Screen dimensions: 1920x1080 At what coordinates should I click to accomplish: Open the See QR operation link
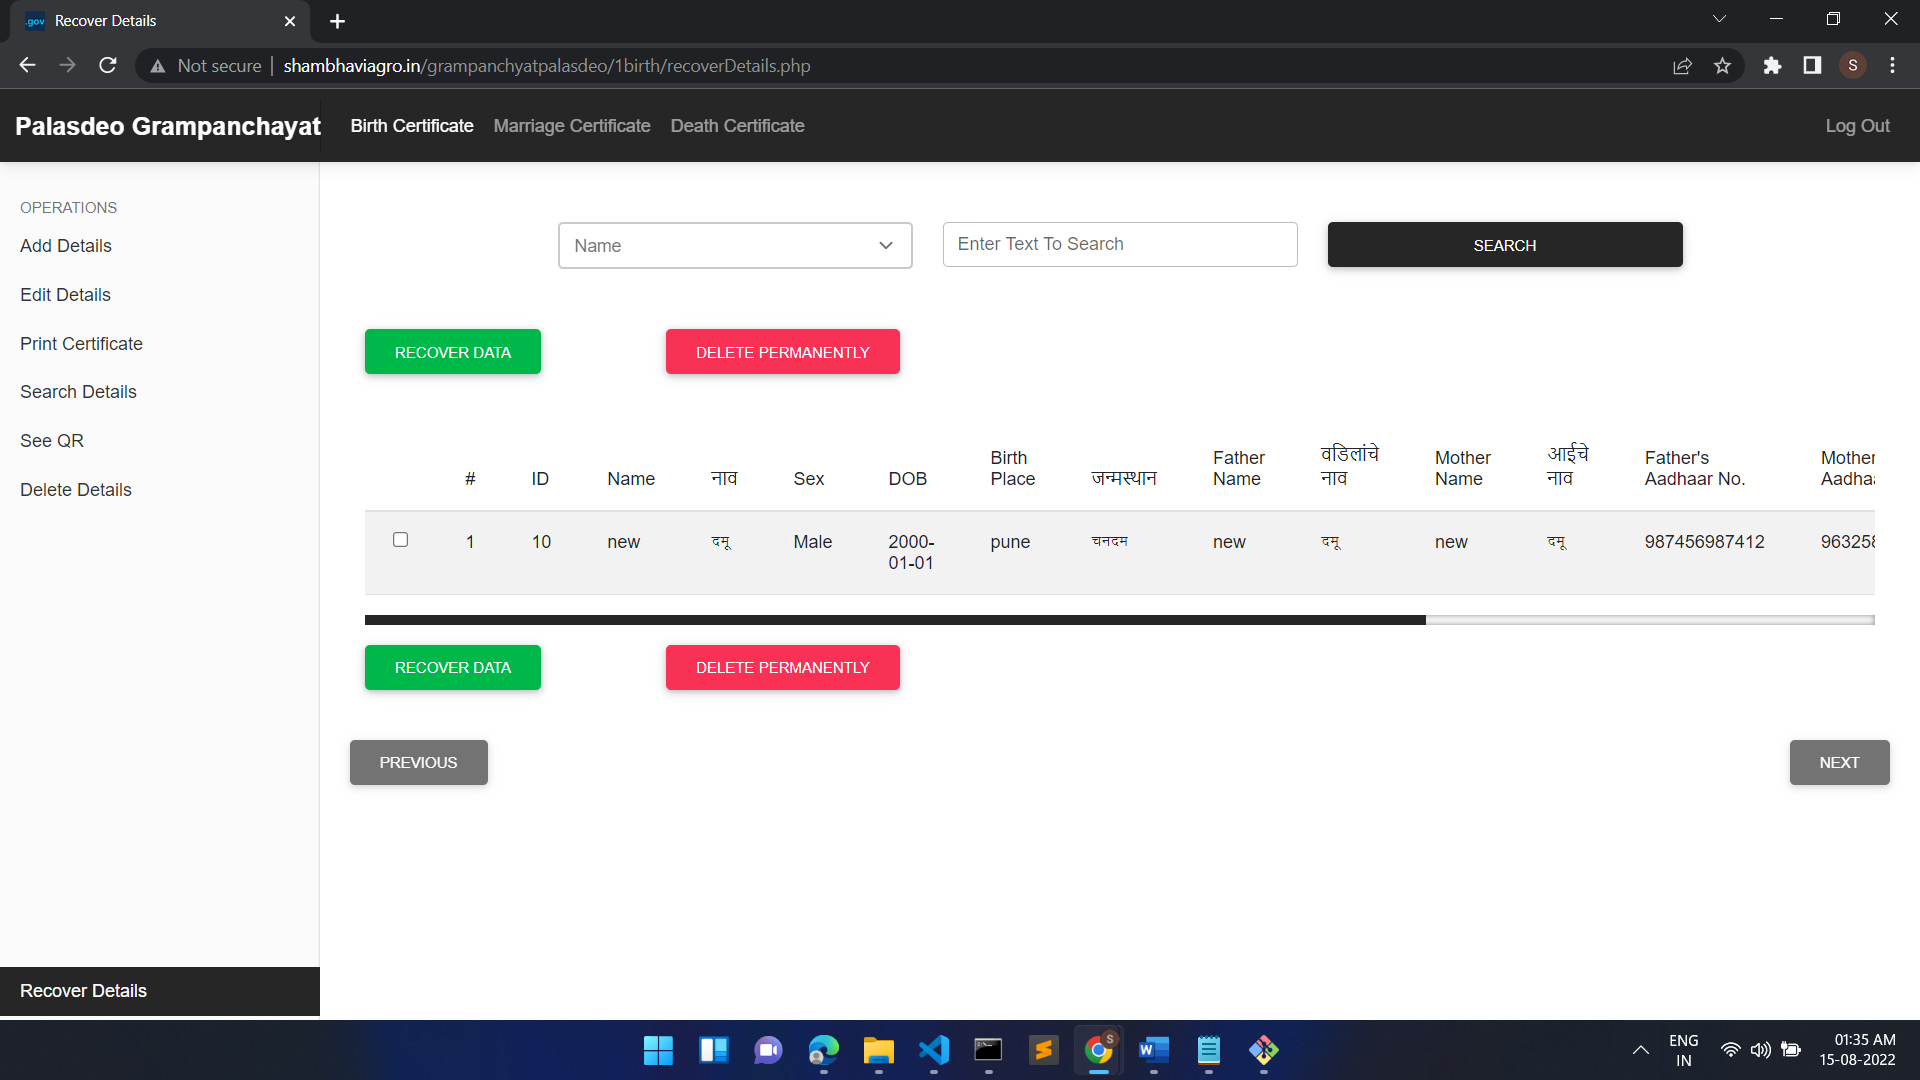tap(51, 440)
